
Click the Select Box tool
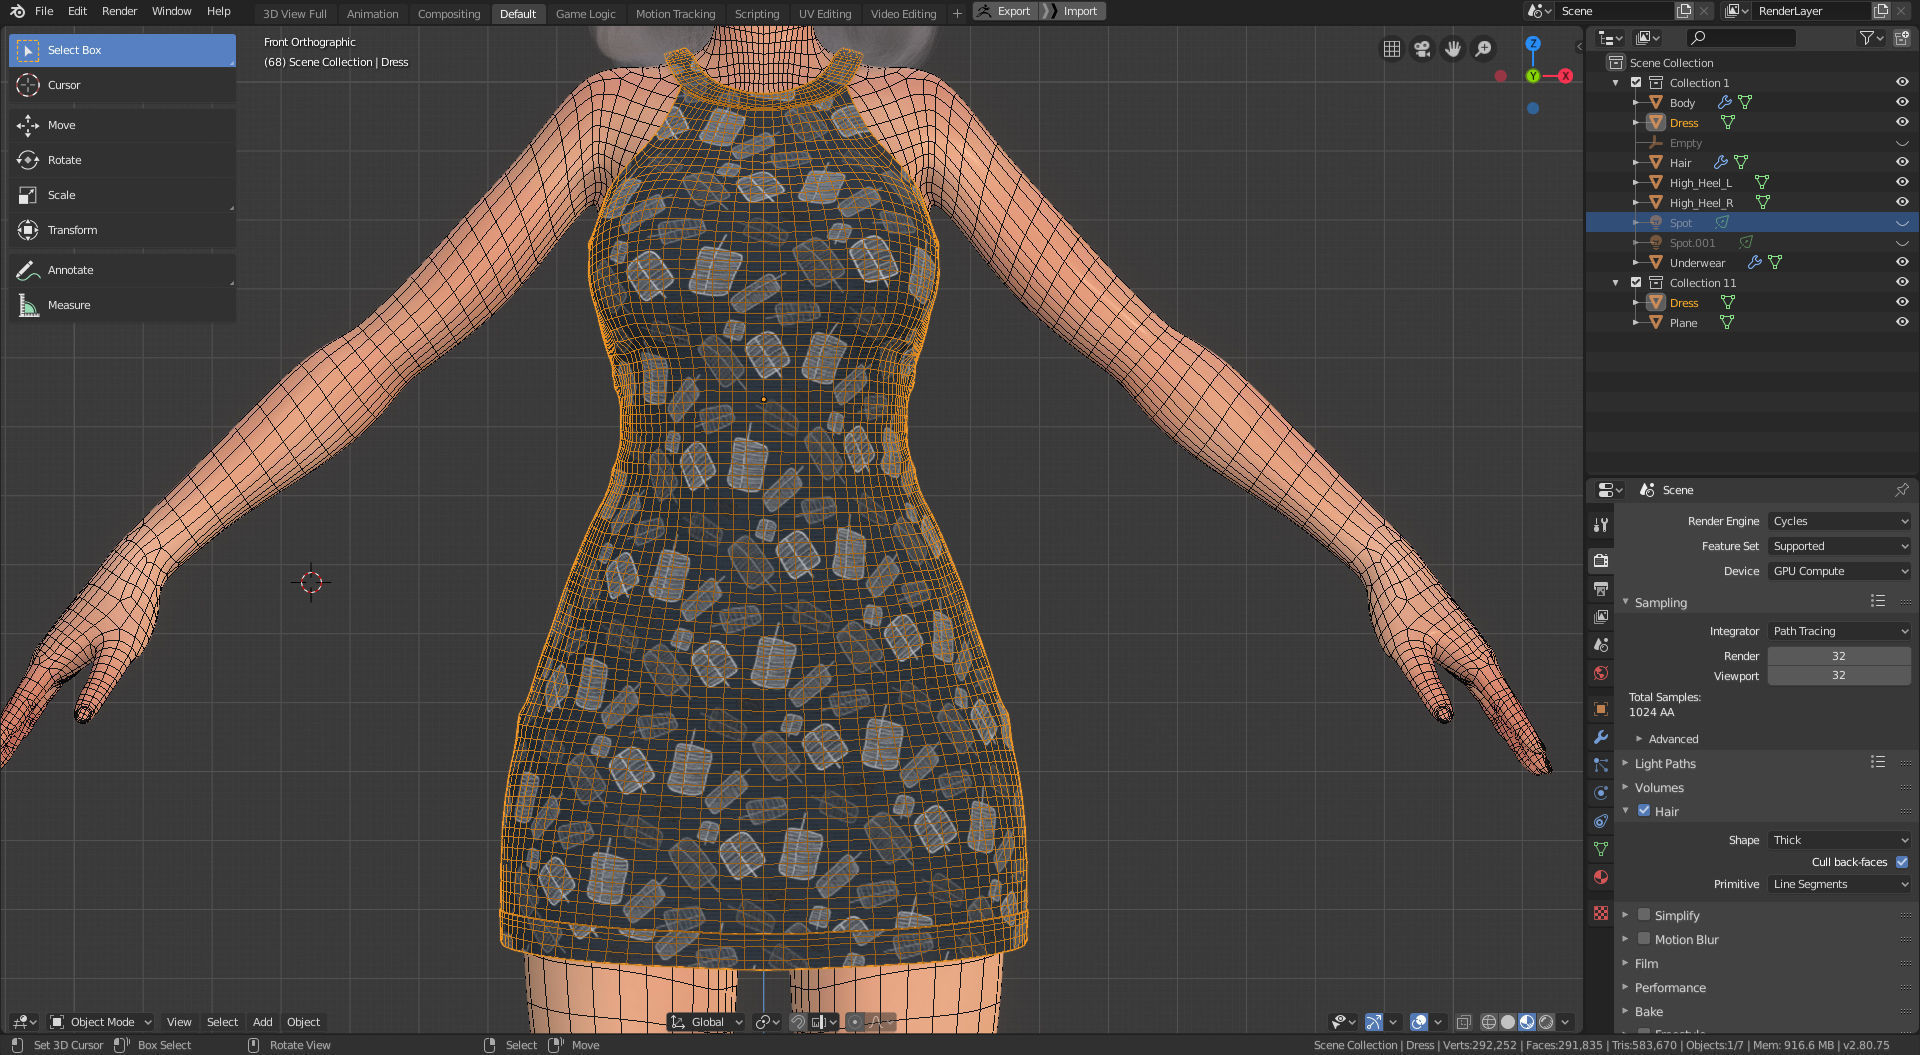pos(122,50)
